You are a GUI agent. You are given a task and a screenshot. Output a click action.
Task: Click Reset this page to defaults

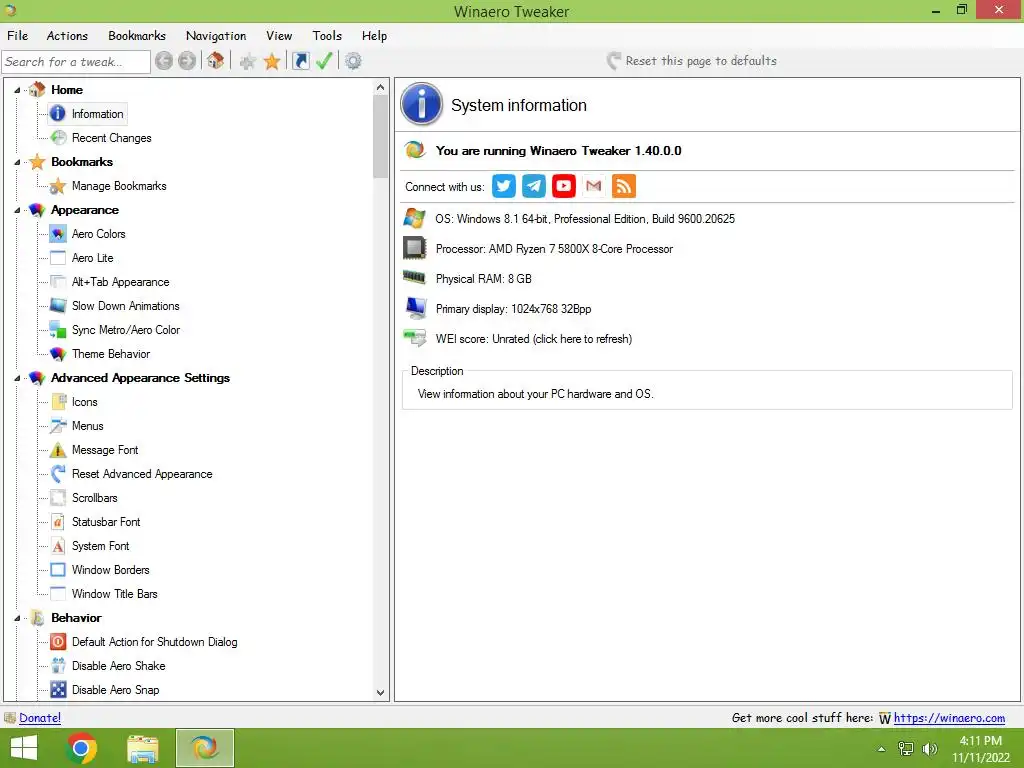click(692, 61)
